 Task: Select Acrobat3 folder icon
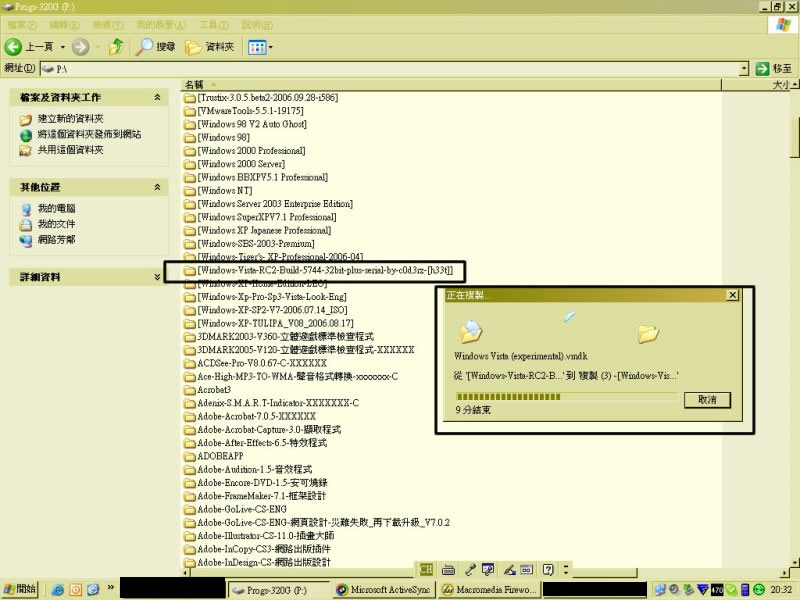[x=190, y=390]
